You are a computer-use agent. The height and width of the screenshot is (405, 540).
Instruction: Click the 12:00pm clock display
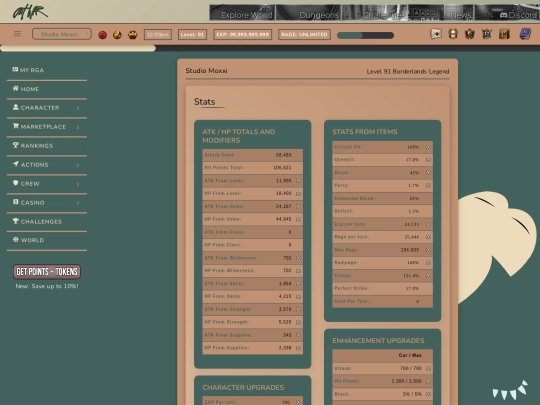(x=158, y=34)
